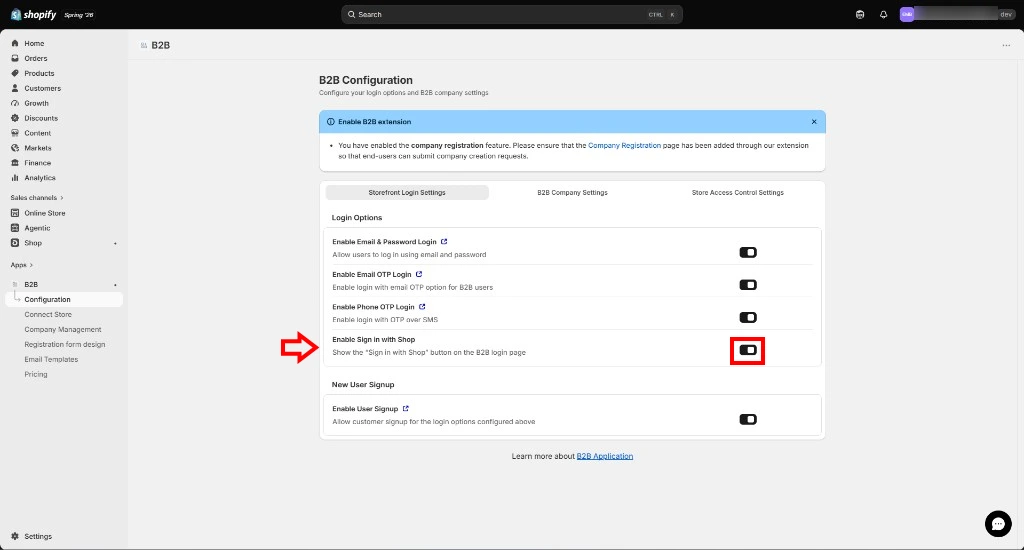Click the Online Store icon

[15, 213]
